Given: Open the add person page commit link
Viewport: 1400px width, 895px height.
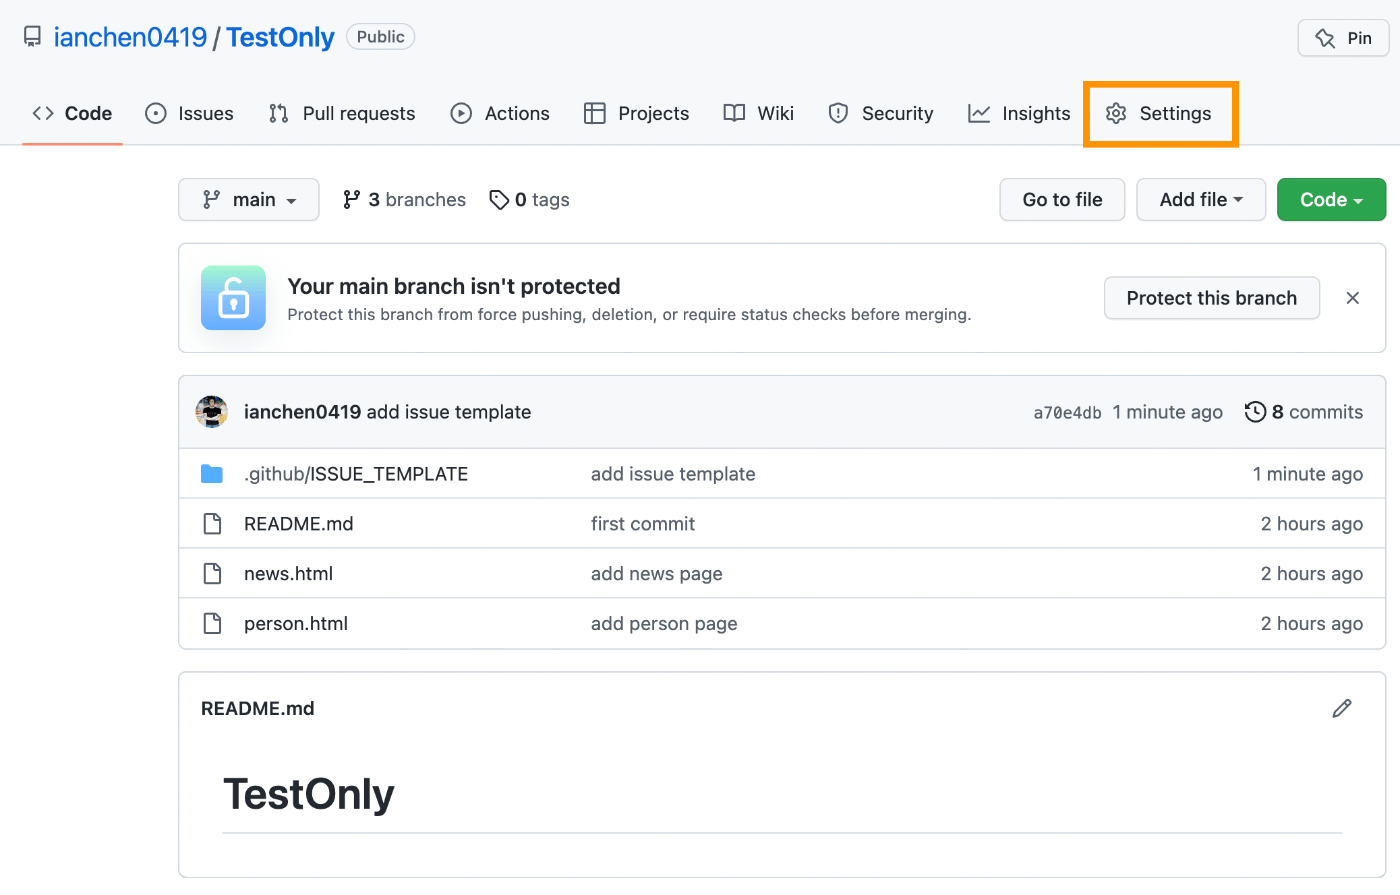Looking at the screenshot, I should pos(664,624).
